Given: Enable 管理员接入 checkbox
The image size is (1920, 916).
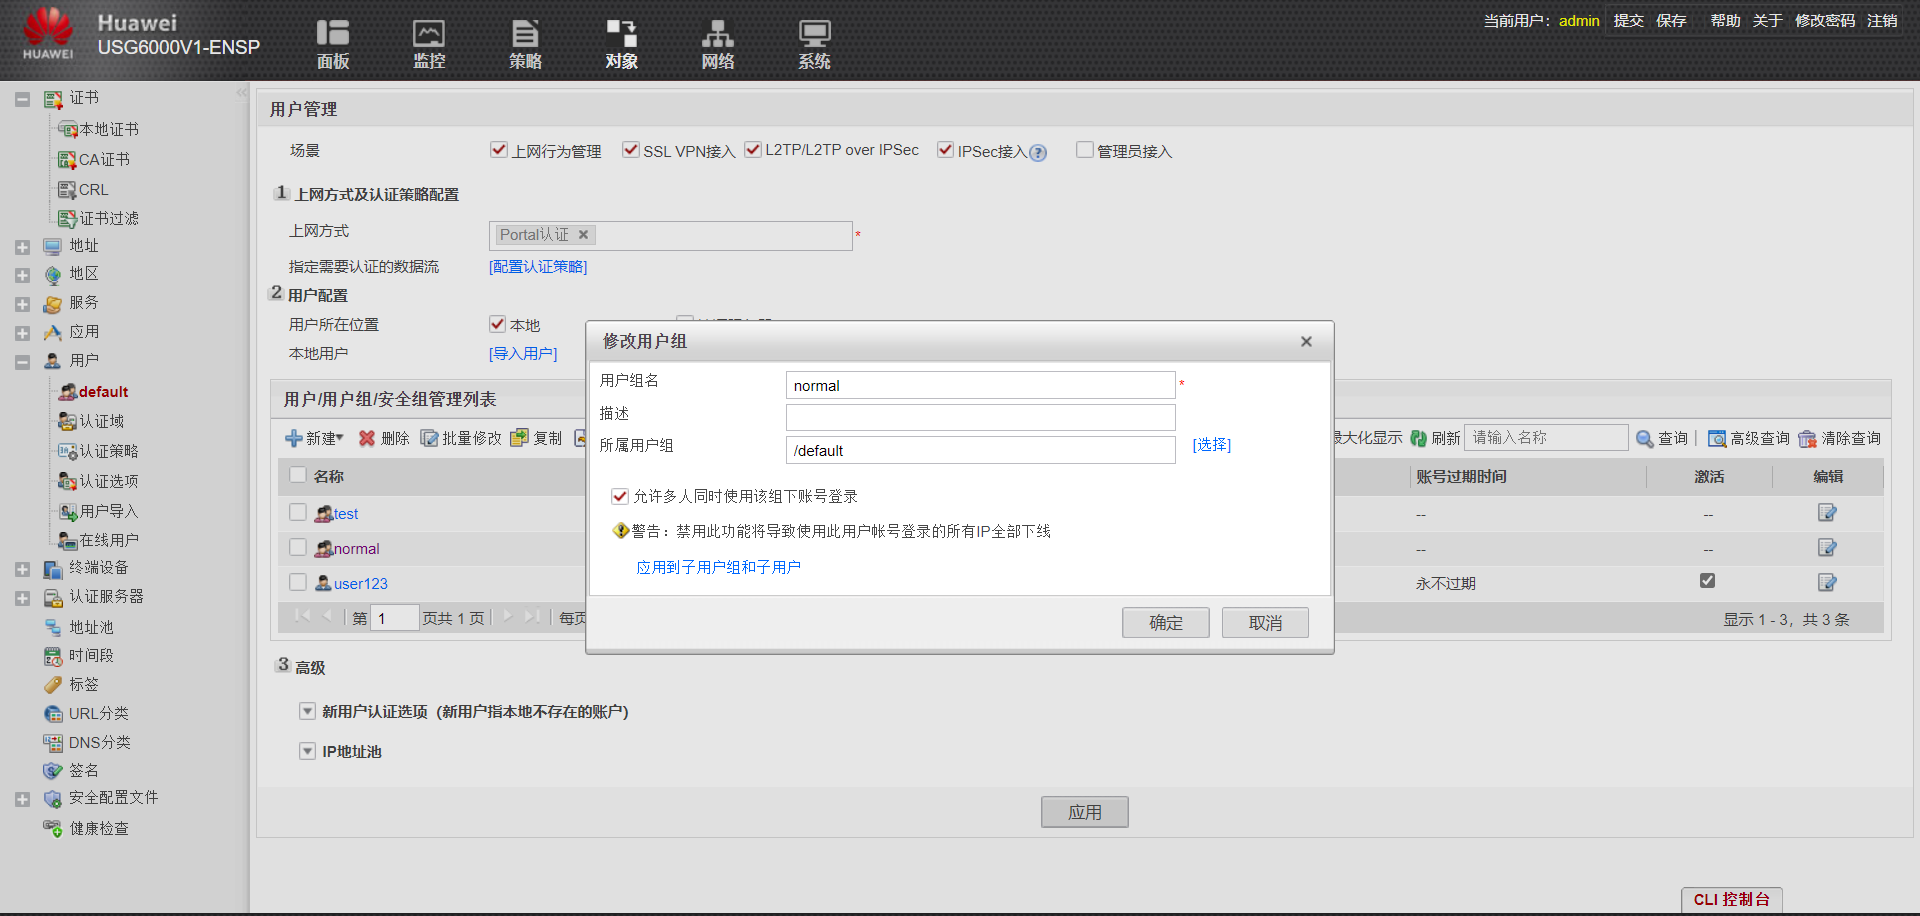Looking at the screenshot, I should click(1084, 150).
